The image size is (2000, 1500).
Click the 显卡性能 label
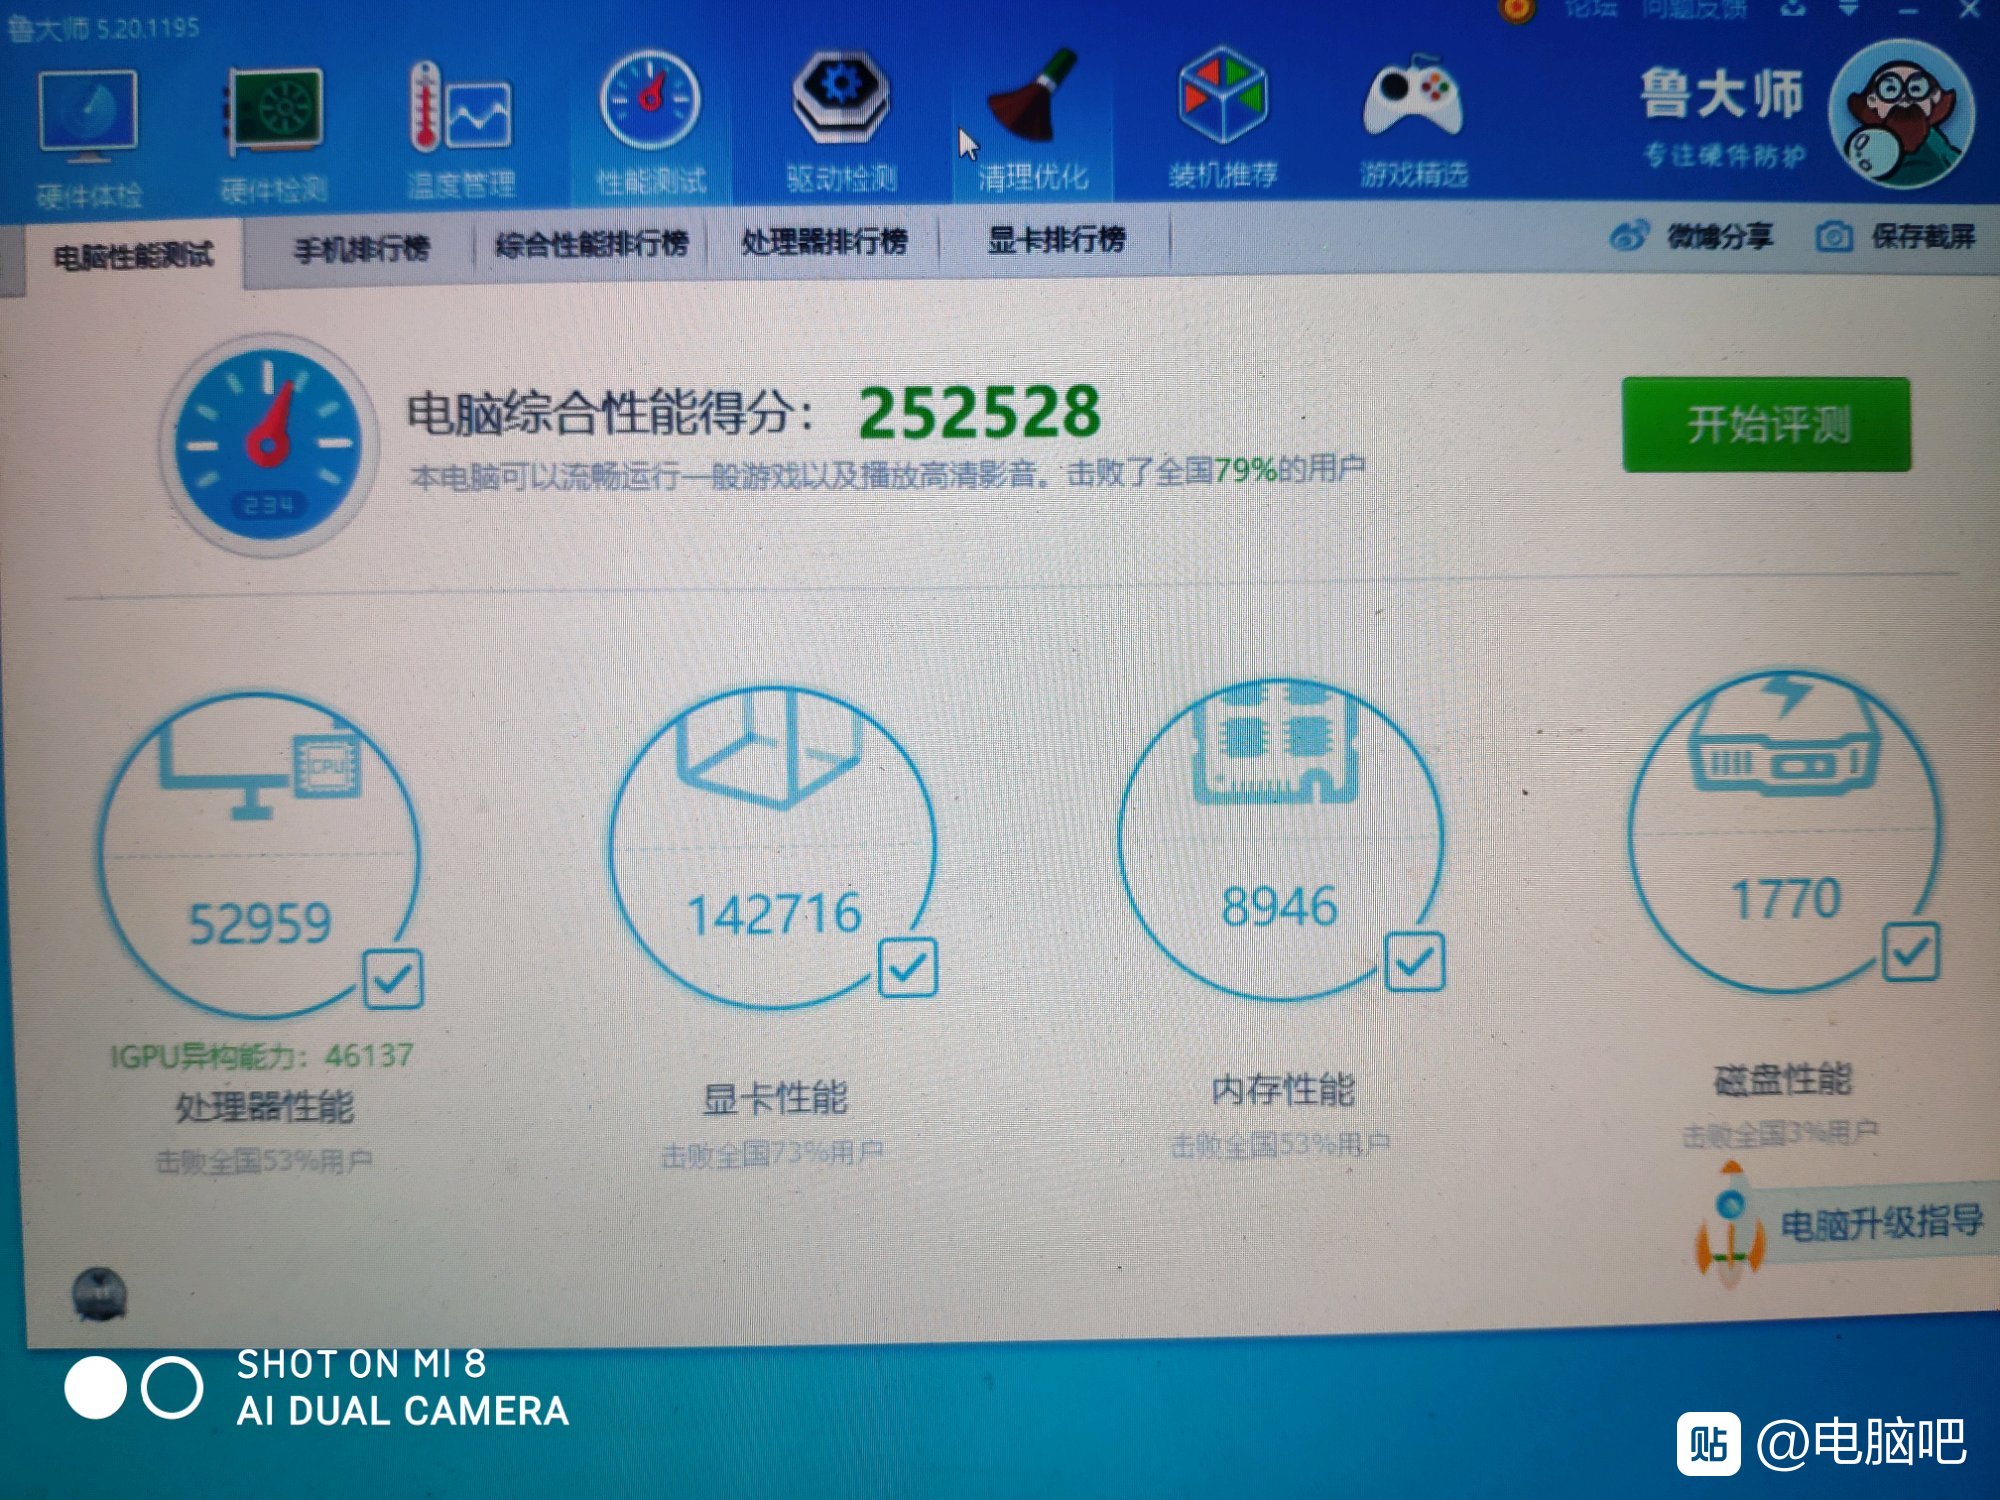point(775,1099)
